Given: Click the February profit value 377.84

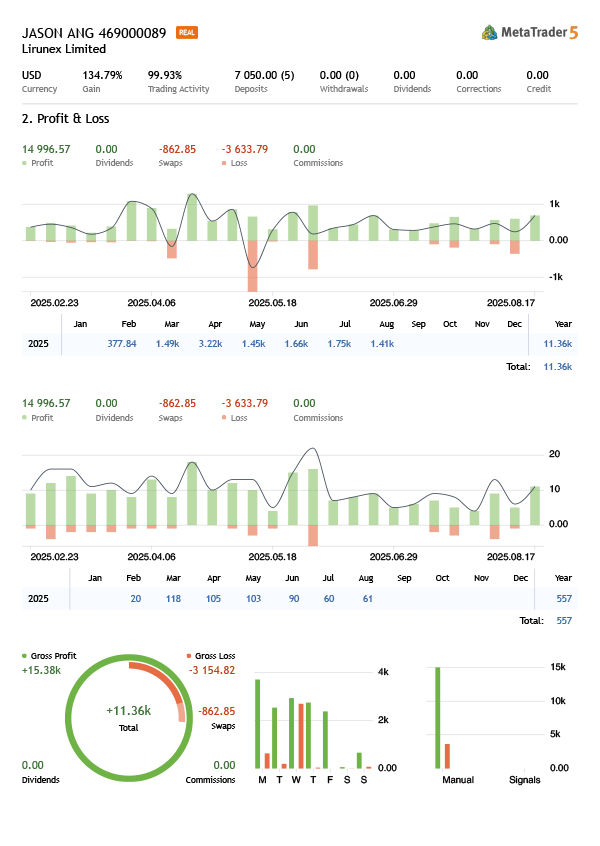Looking at the screenshot, I should tap(121, 344).
